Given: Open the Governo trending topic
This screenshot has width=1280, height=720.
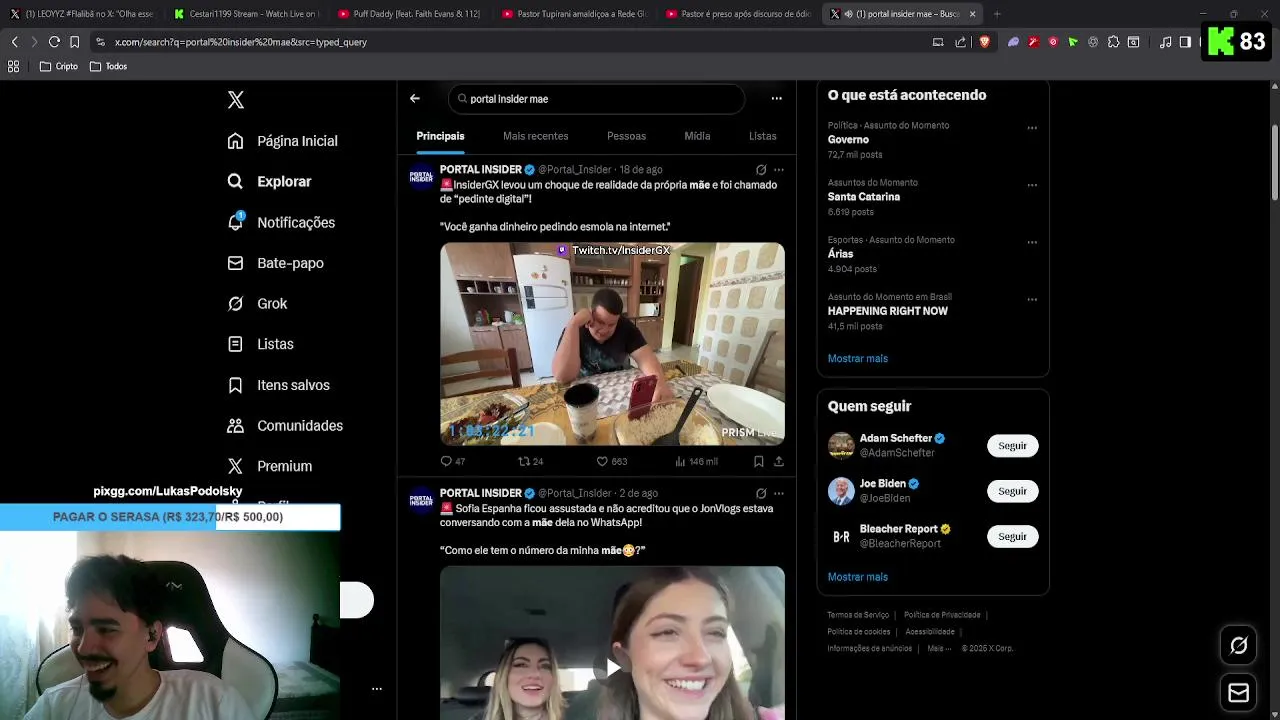Looking at the screenshot, I should [848, 140].
